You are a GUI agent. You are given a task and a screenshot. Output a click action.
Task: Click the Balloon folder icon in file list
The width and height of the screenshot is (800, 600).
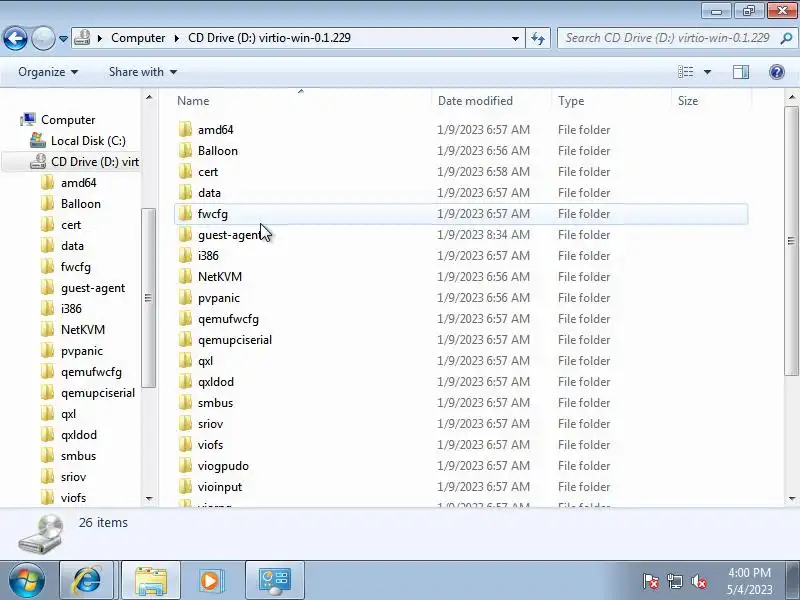pyautogui.click(x=186, y=151)
